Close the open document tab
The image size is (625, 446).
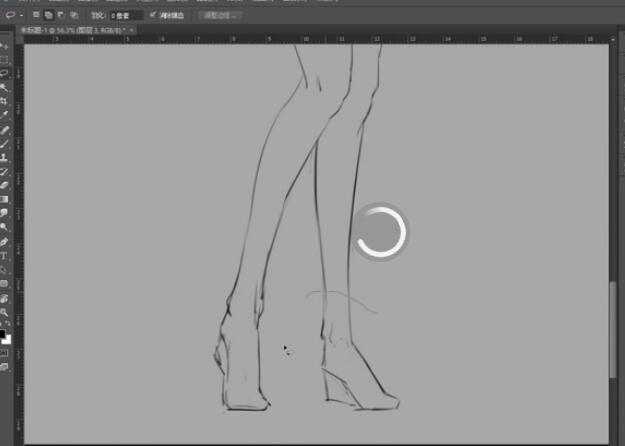point(132,30)
